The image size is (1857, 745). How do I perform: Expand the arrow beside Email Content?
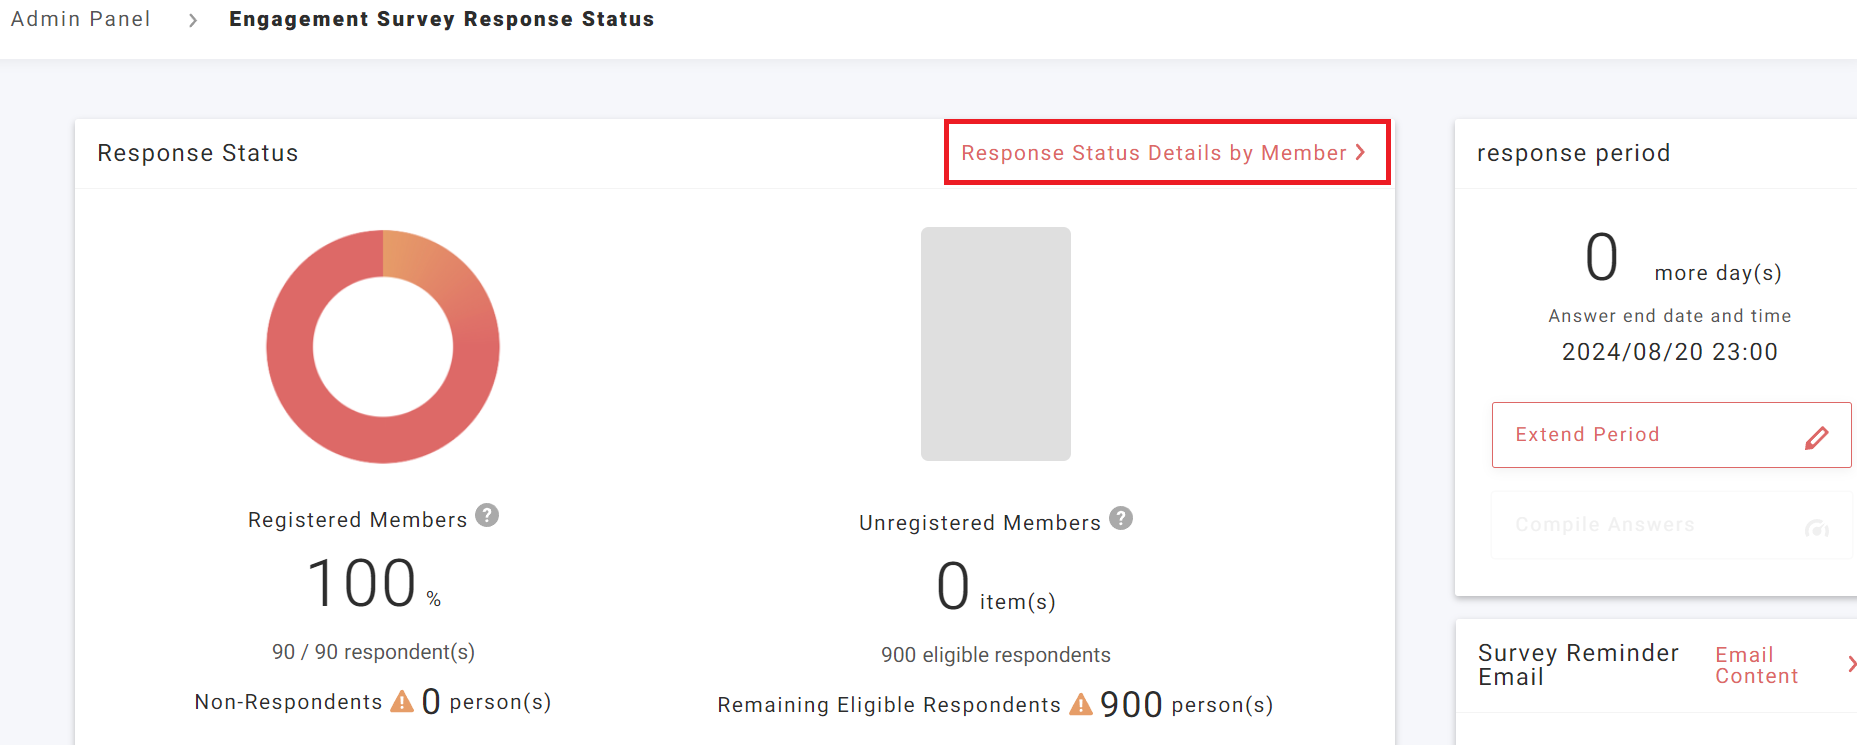(x=1850, y=664)
